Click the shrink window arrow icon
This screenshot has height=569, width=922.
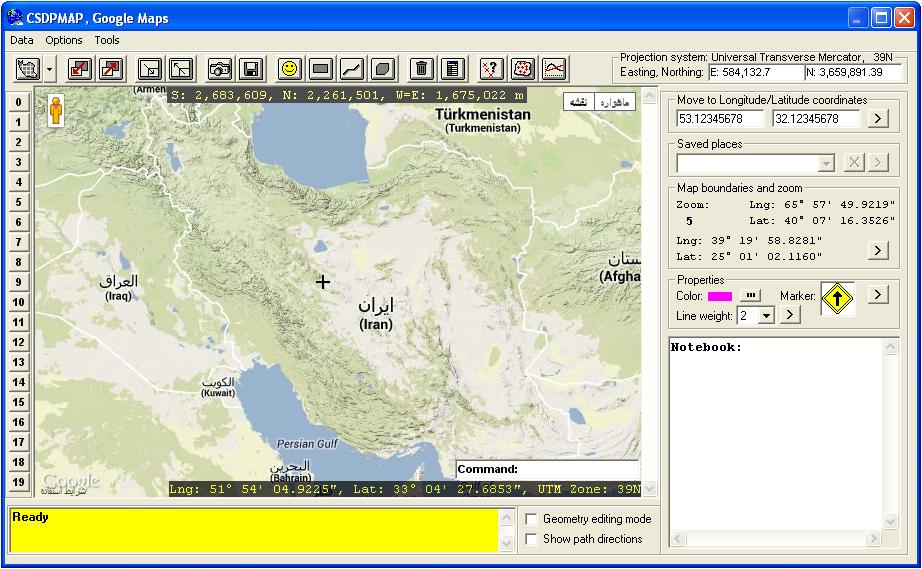[x=150, y=69]
